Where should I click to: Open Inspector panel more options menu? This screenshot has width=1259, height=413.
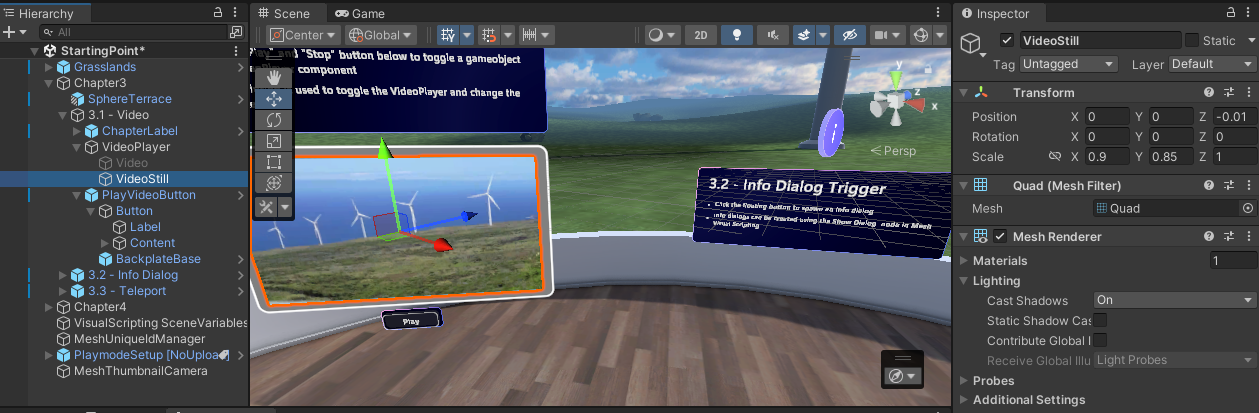(1246, 12)
